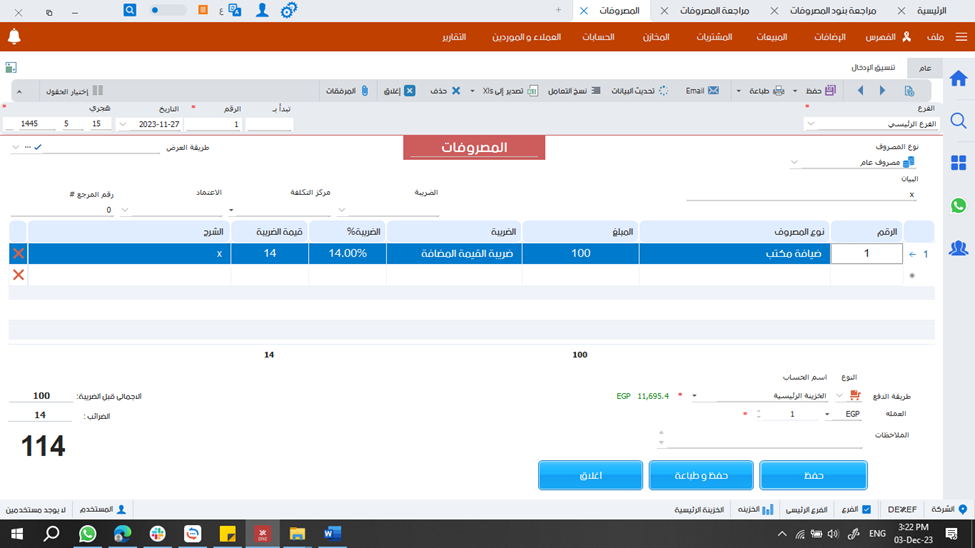This screenshot has height=548, width=975.
Task: Toggle the switch in the title bar
Action: pos(168,10)
